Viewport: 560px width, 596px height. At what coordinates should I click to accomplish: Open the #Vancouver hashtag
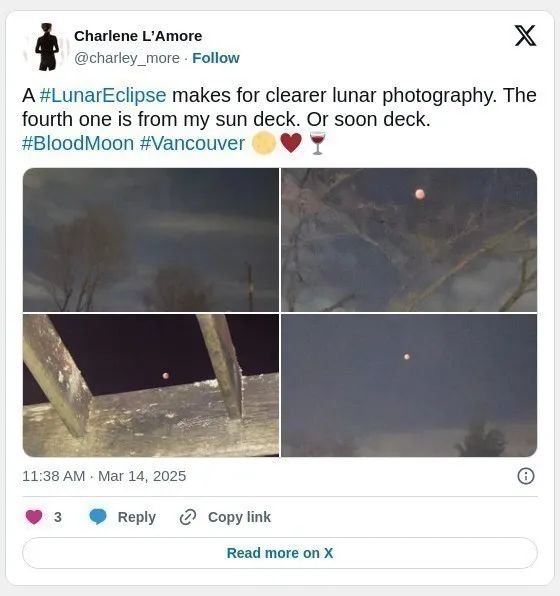pos(192,144)
